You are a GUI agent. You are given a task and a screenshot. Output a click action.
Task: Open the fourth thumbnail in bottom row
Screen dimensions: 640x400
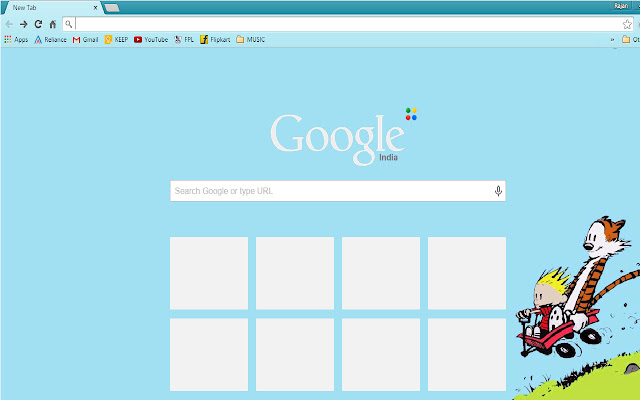[x=467, y=355]
